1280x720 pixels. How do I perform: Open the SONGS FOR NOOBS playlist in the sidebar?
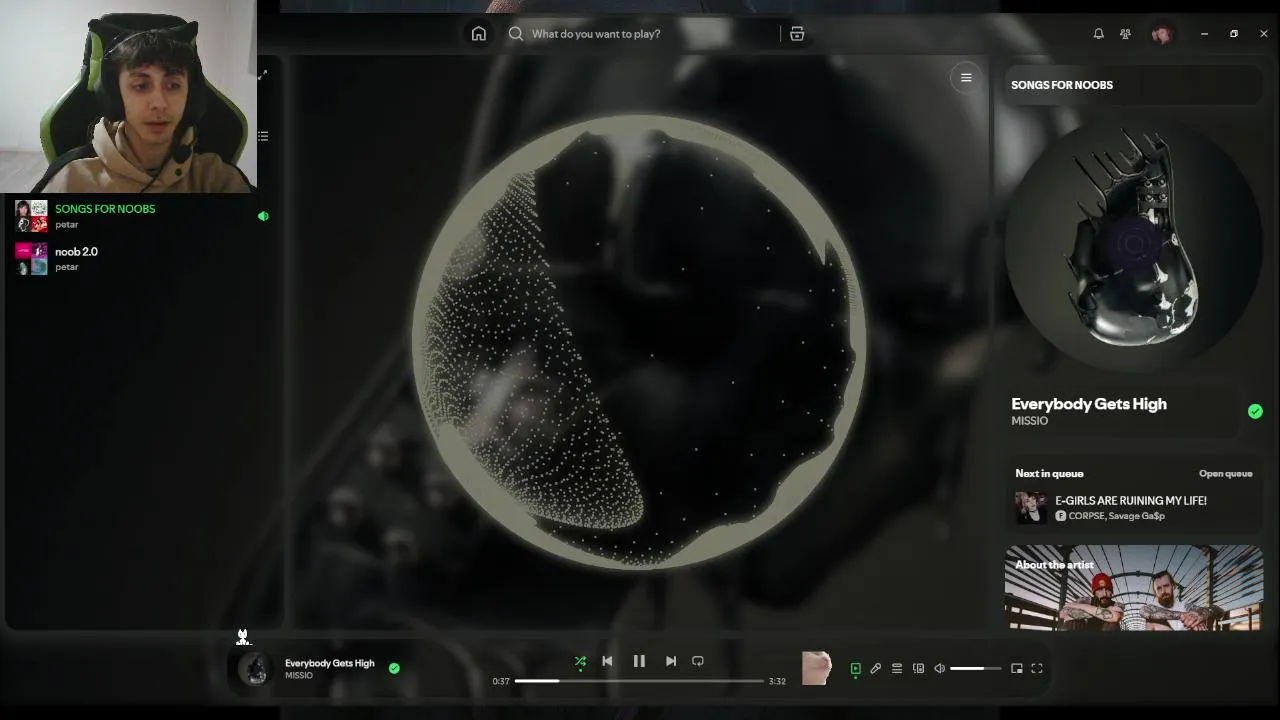tap(140, 216)
